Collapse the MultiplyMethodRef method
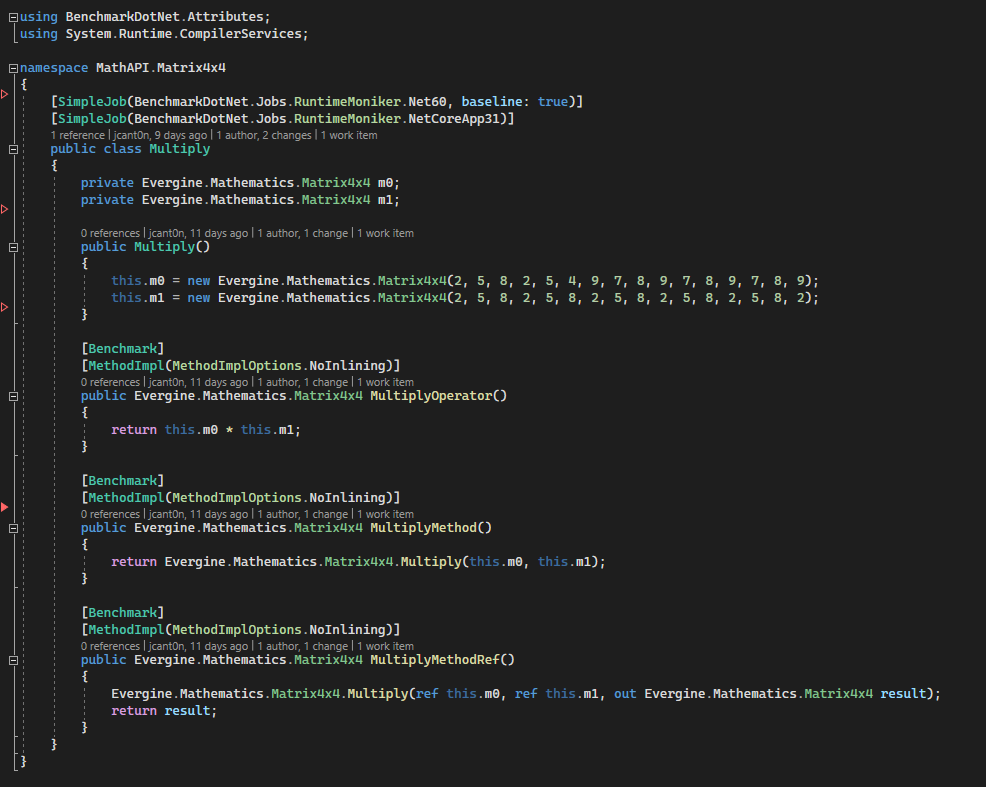 tap(13, 661)
